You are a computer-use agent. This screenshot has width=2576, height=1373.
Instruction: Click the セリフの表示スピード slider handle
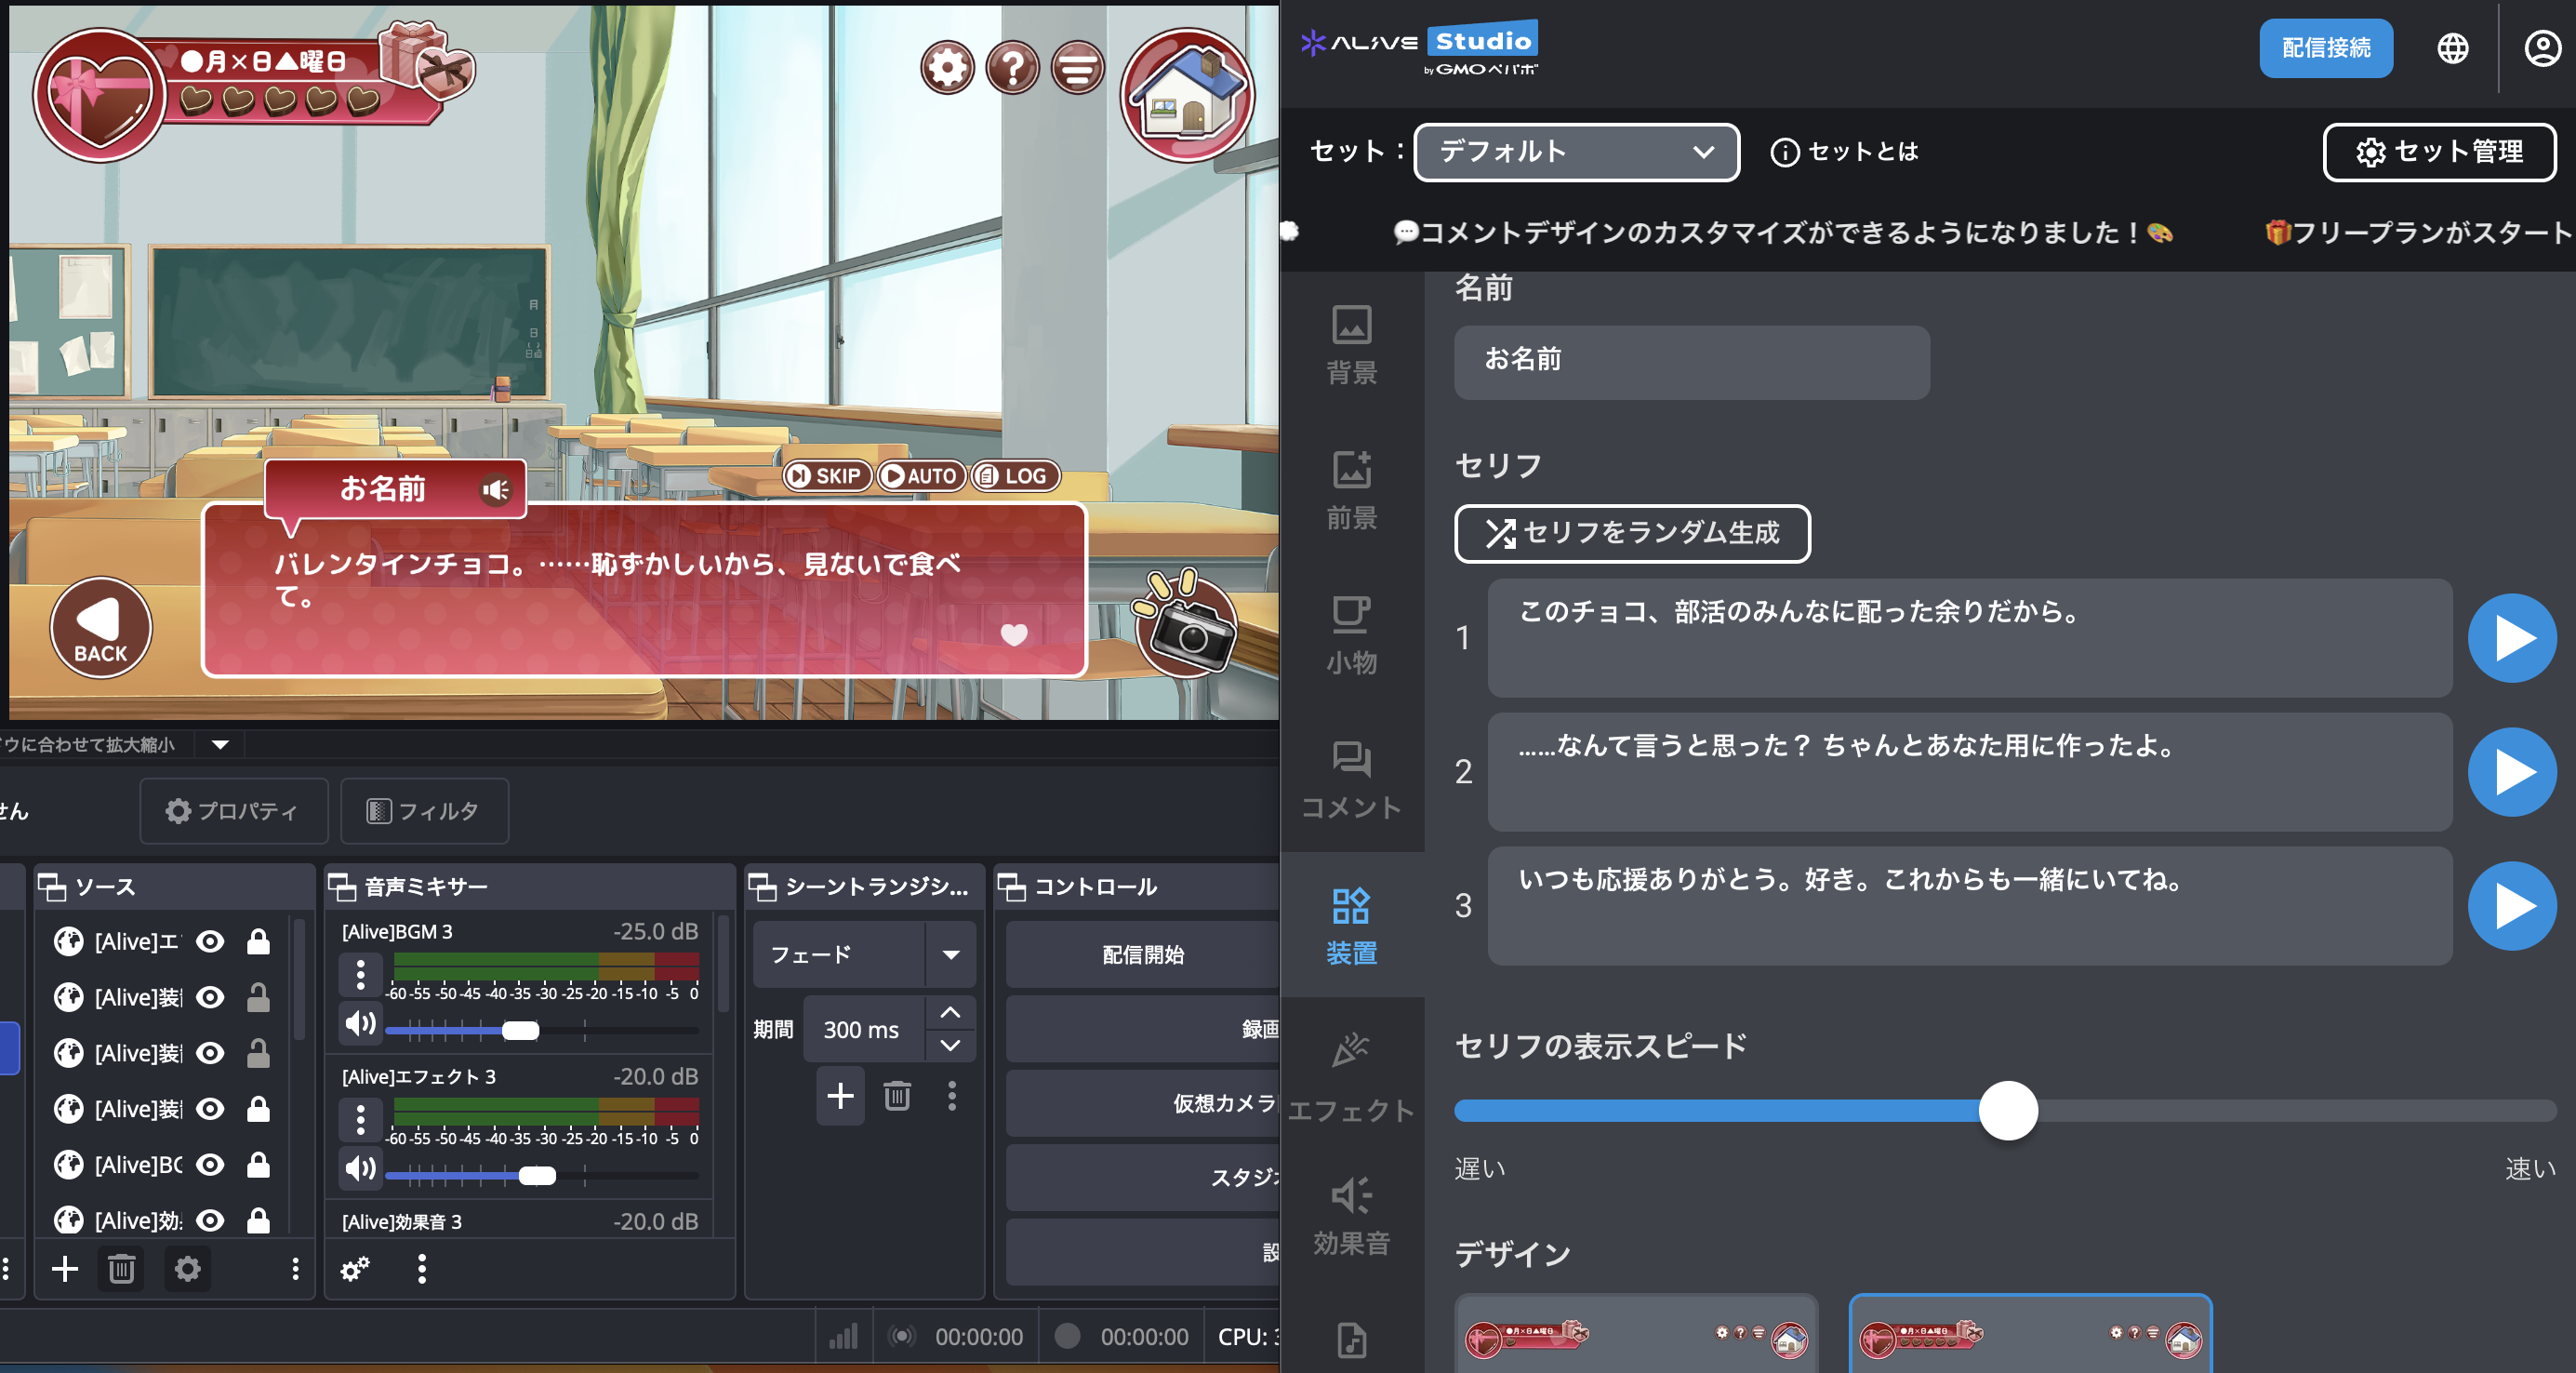coord(2007,1110)
